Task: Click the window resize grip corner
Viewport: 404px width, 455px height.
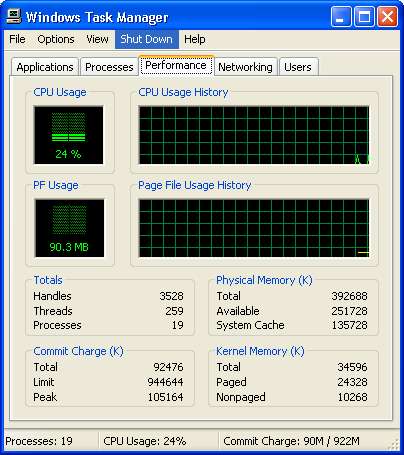Action: click(393, 444)
